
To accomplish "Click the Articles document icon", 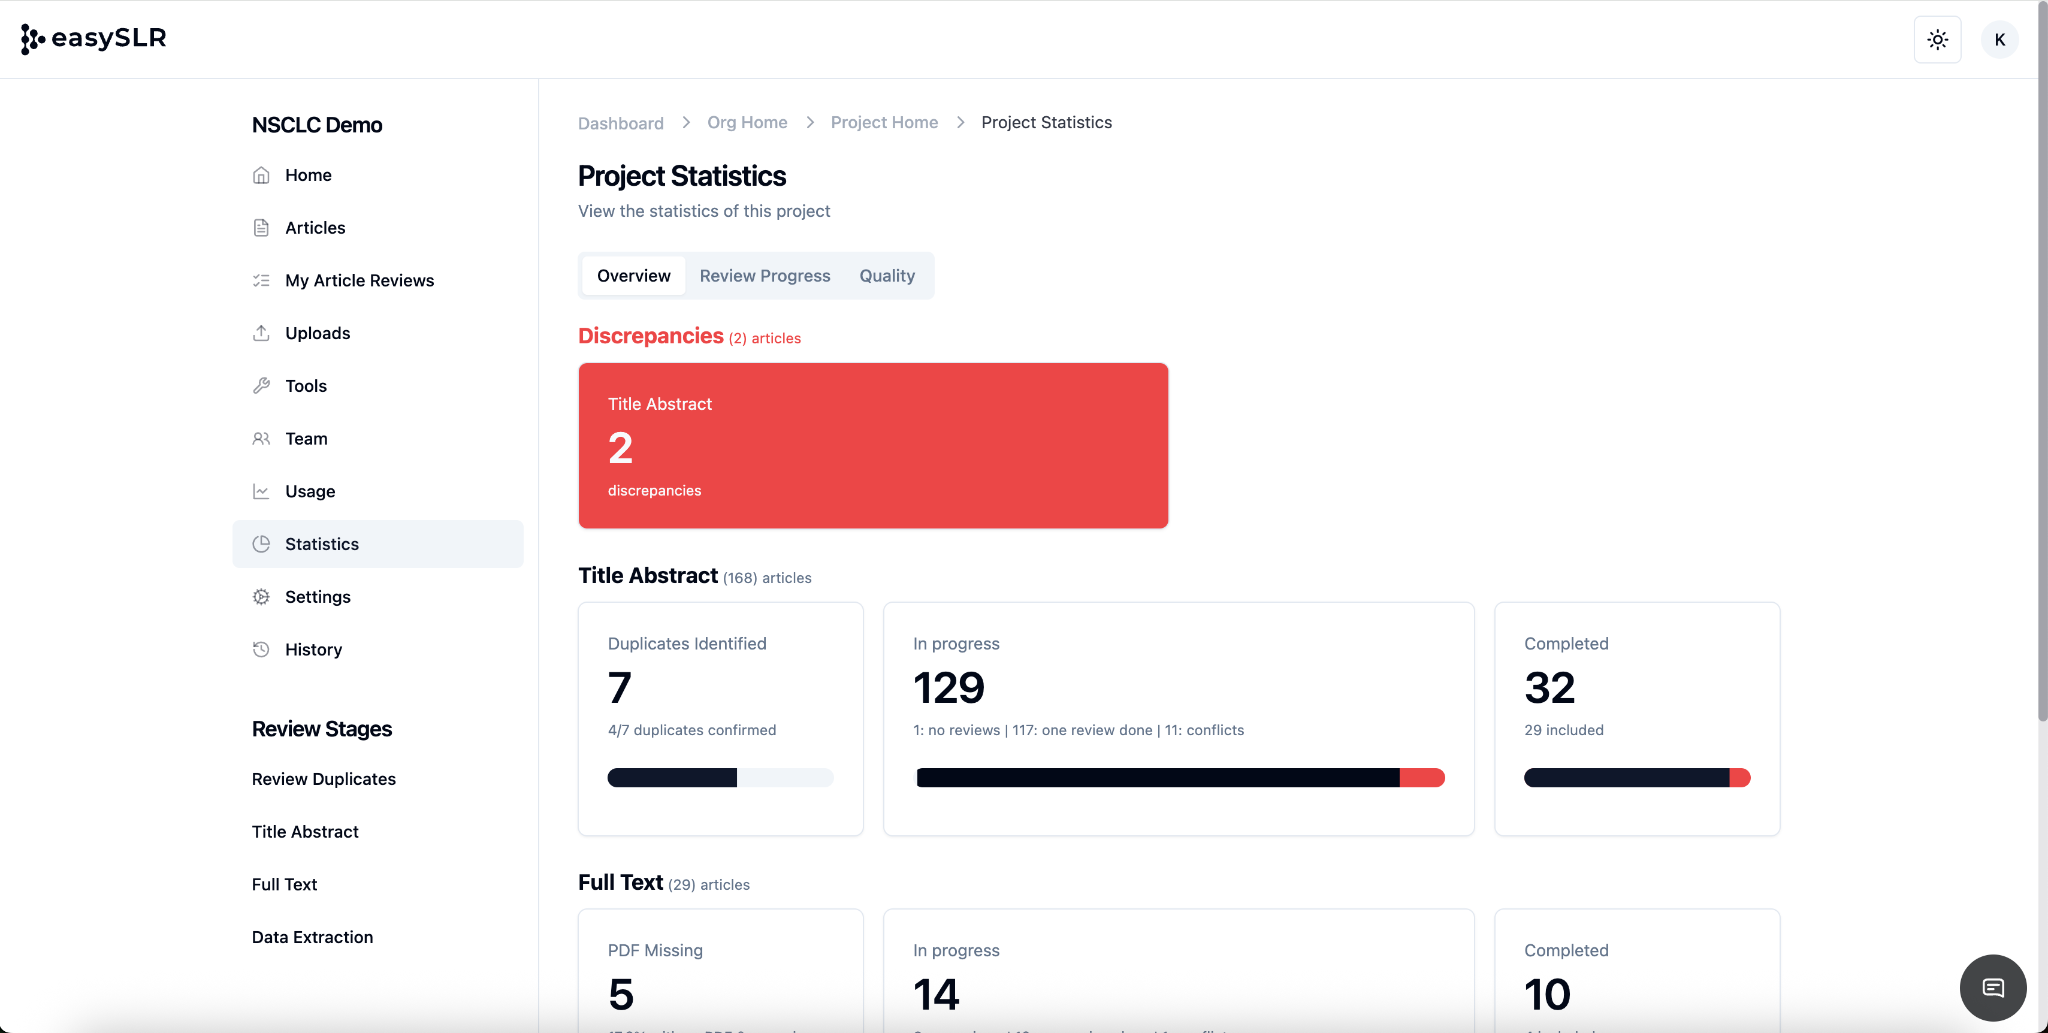I will click(261, 228).
